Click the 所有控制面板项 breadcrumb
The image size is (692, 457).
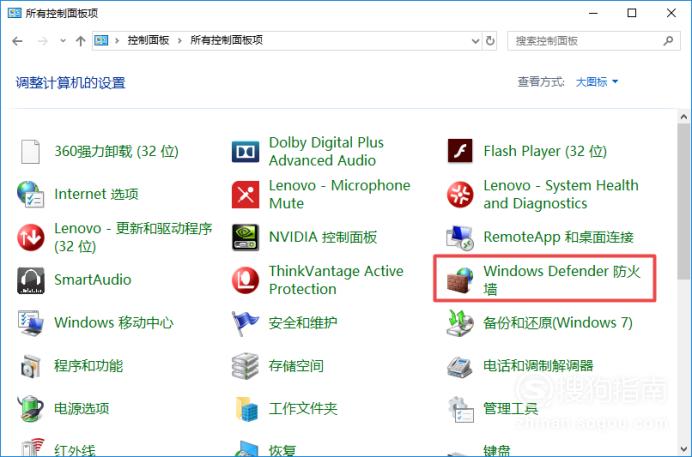pos(226,41)
